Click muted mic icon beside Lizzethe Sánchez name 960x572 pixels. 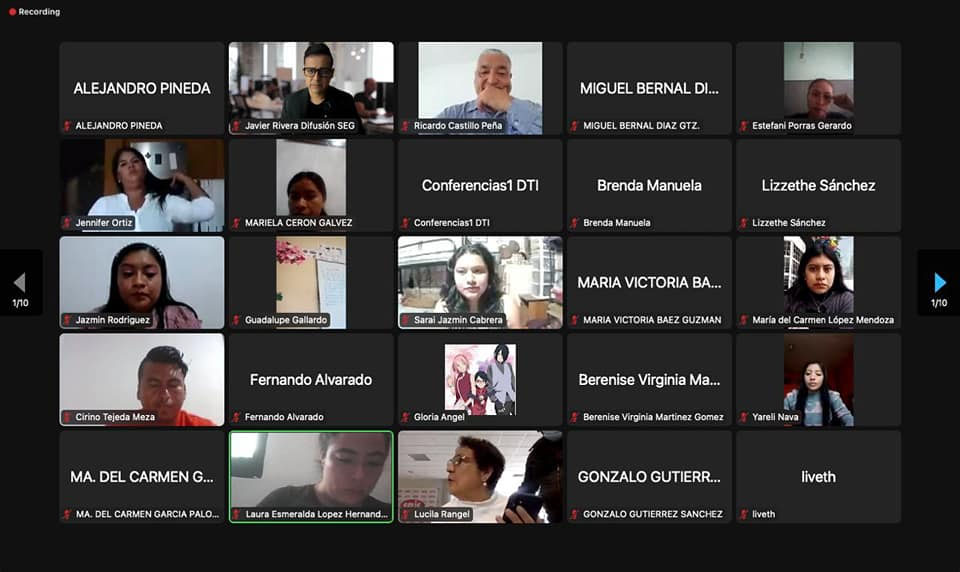744,223
